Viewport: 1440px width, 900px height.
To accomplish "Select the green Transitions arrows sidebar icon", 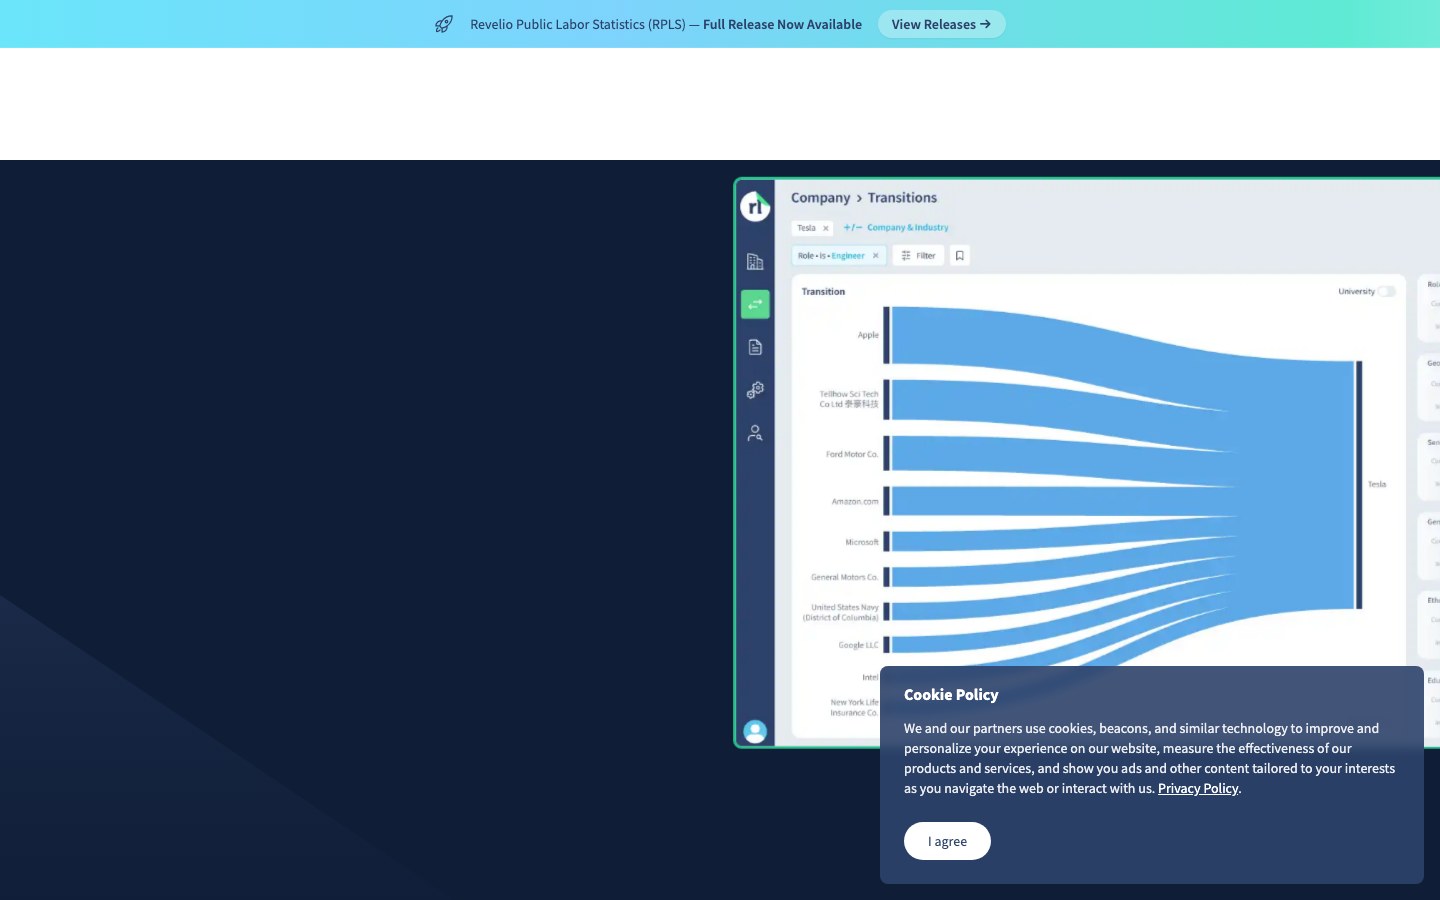I will [x=755, y=304].
